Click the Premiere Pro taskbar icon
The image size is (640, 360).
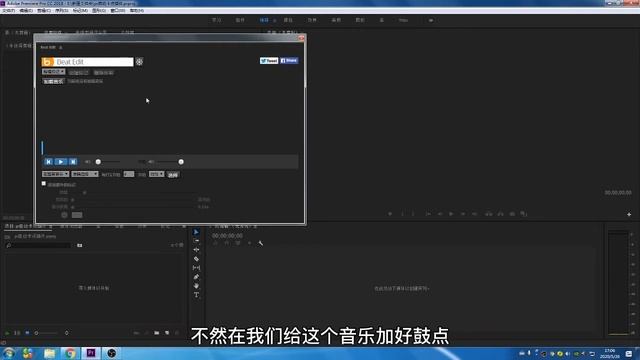[91, 353]
